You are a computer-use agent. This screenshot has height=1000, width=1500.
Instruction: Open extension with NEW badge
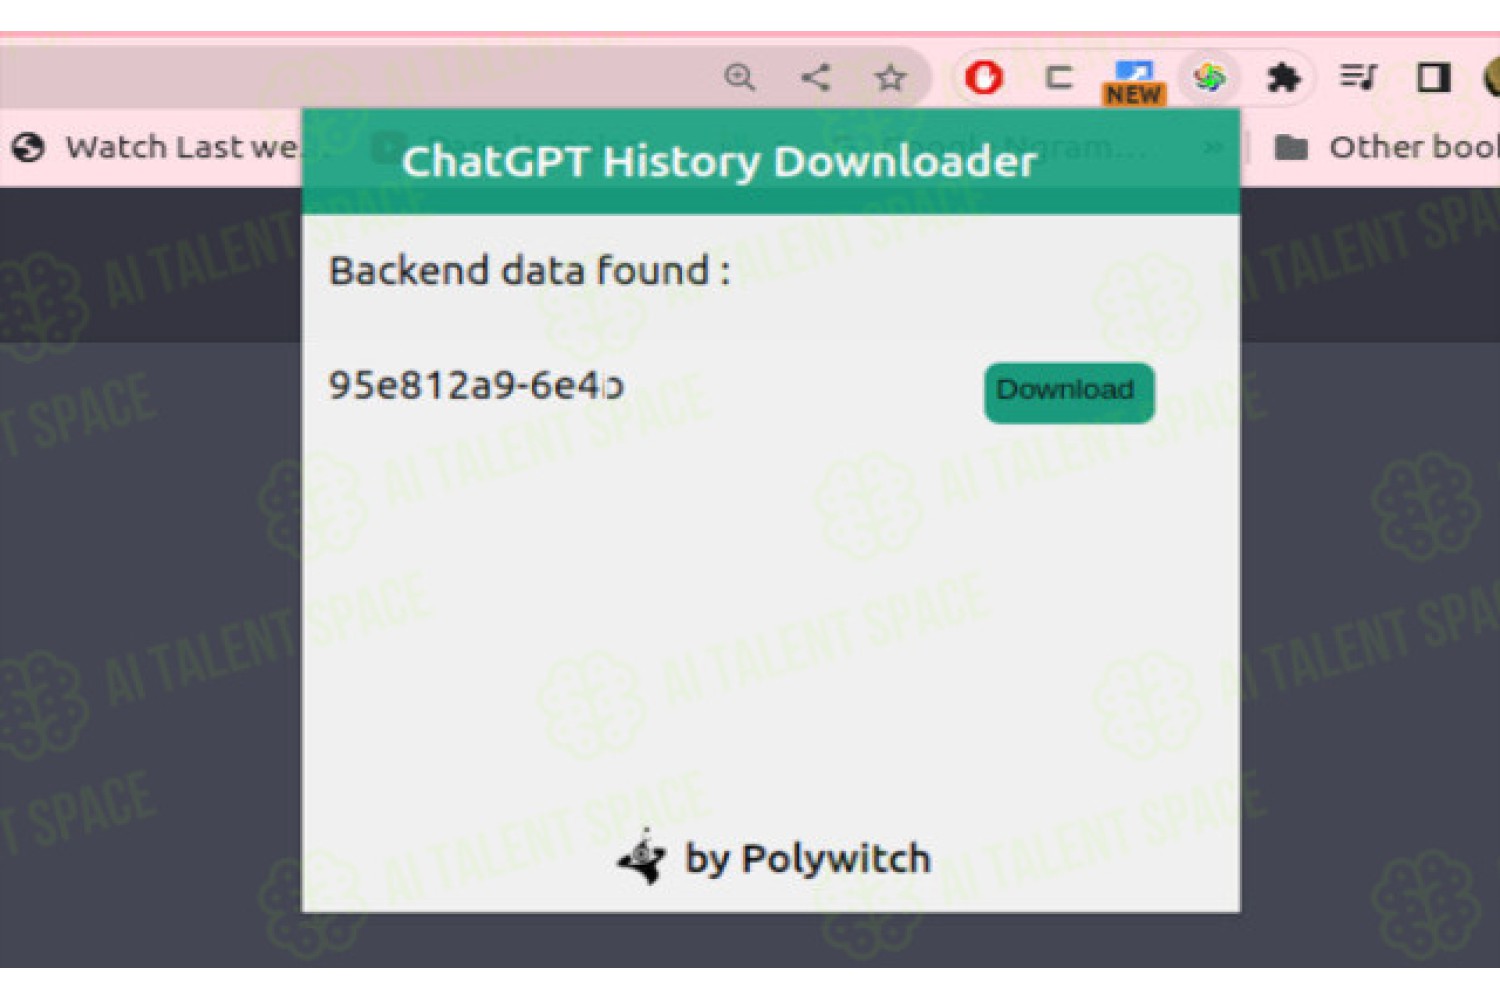[x=1134, y=82]
